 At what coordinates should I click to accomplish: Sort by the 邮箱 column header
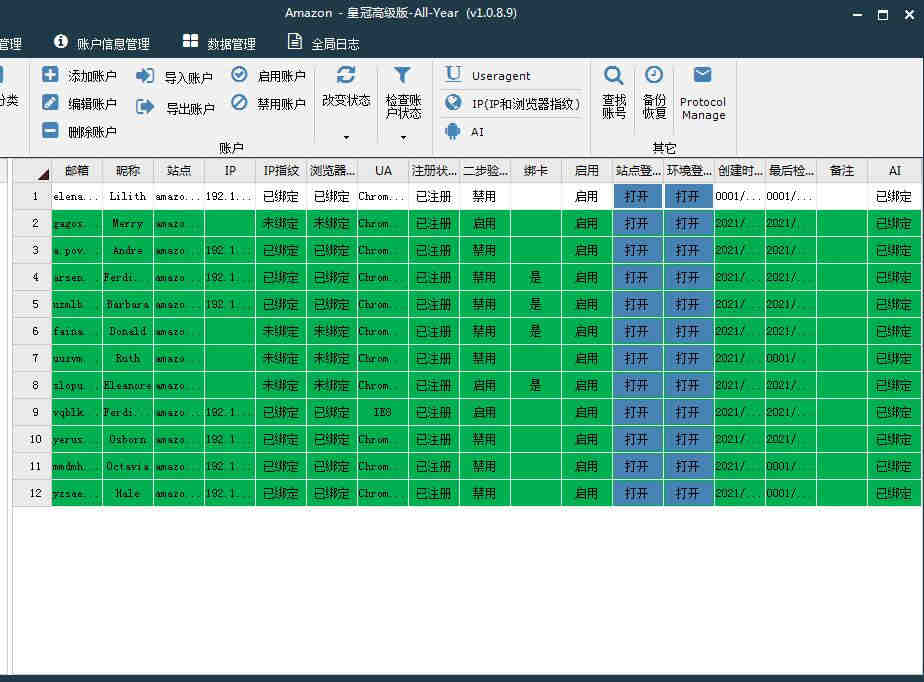(77, 171)
